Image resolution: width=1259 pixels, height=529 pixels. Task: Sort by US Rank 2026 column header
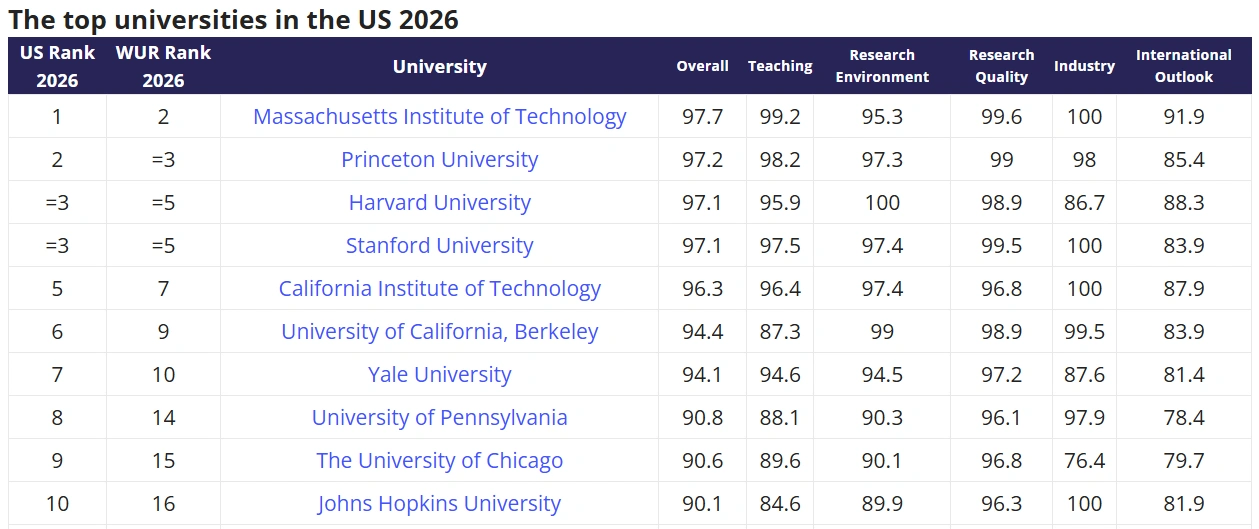click(x=57, y=66)
